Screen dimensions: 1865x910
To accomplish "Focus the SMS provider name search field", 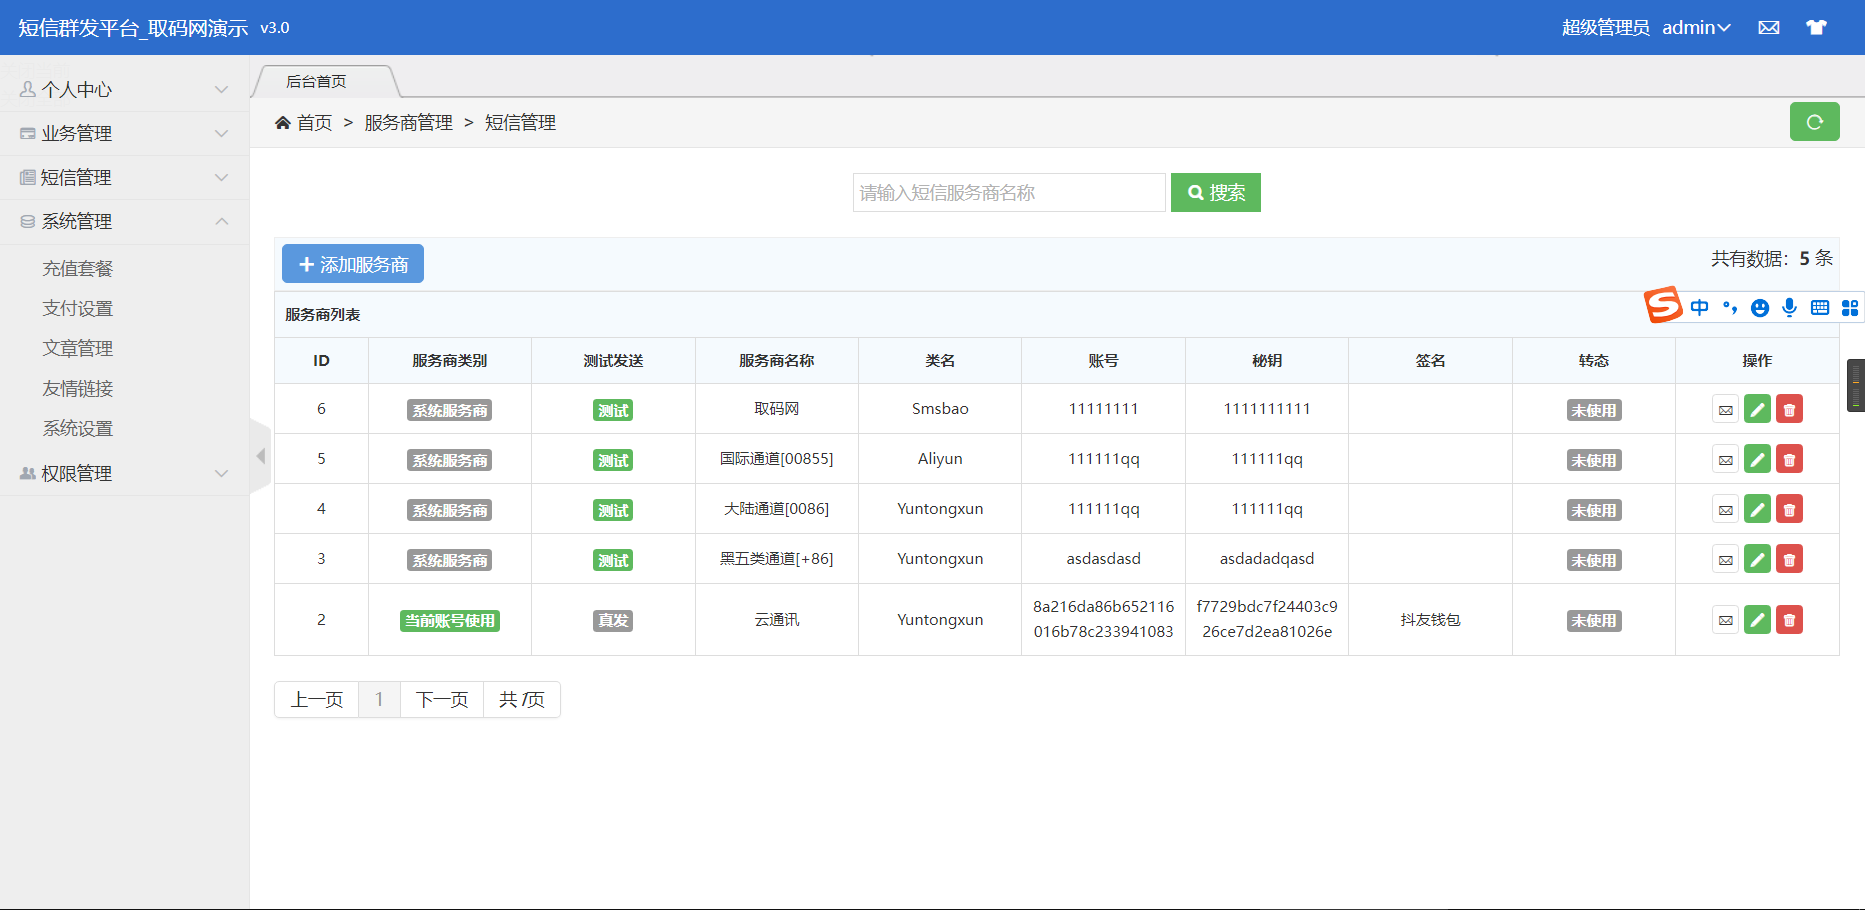I will click(1008, 193).
